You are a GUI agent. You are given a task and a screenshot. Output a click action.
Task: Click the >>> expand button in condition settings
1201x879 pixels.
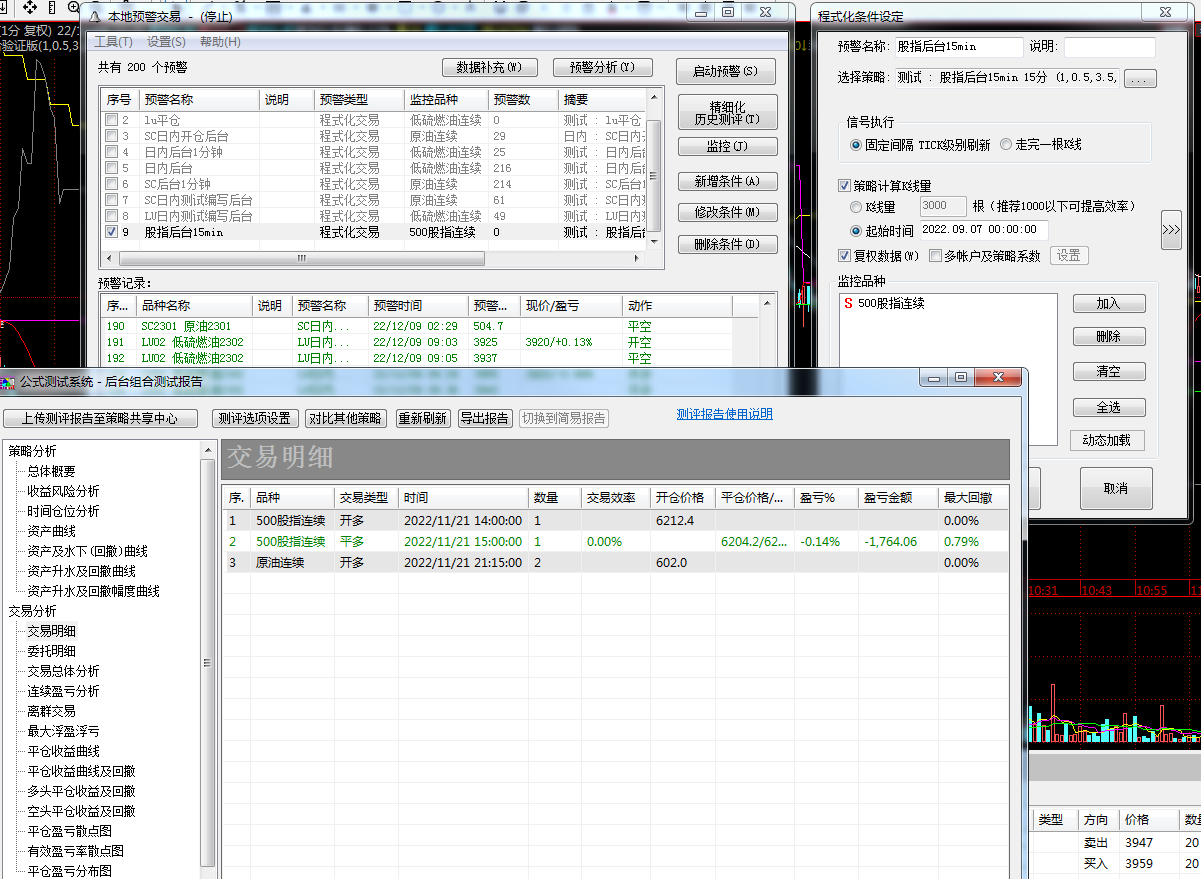(1171, 230)
